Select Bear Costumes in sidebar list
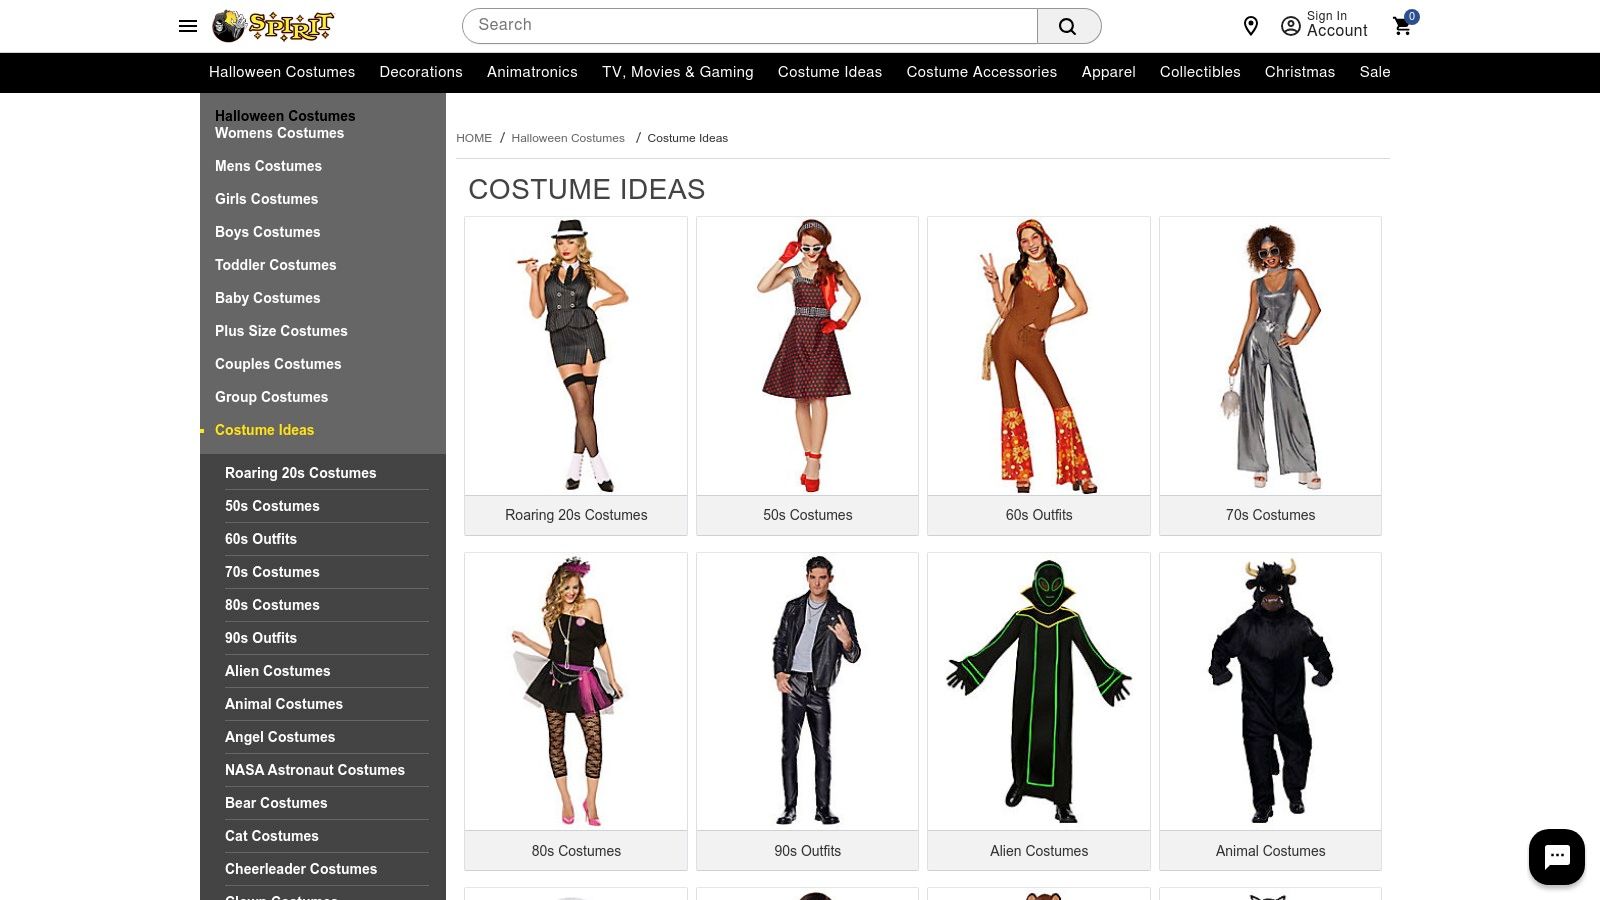The width and height of the screenshot is (1600, 900). pos(276,803)
